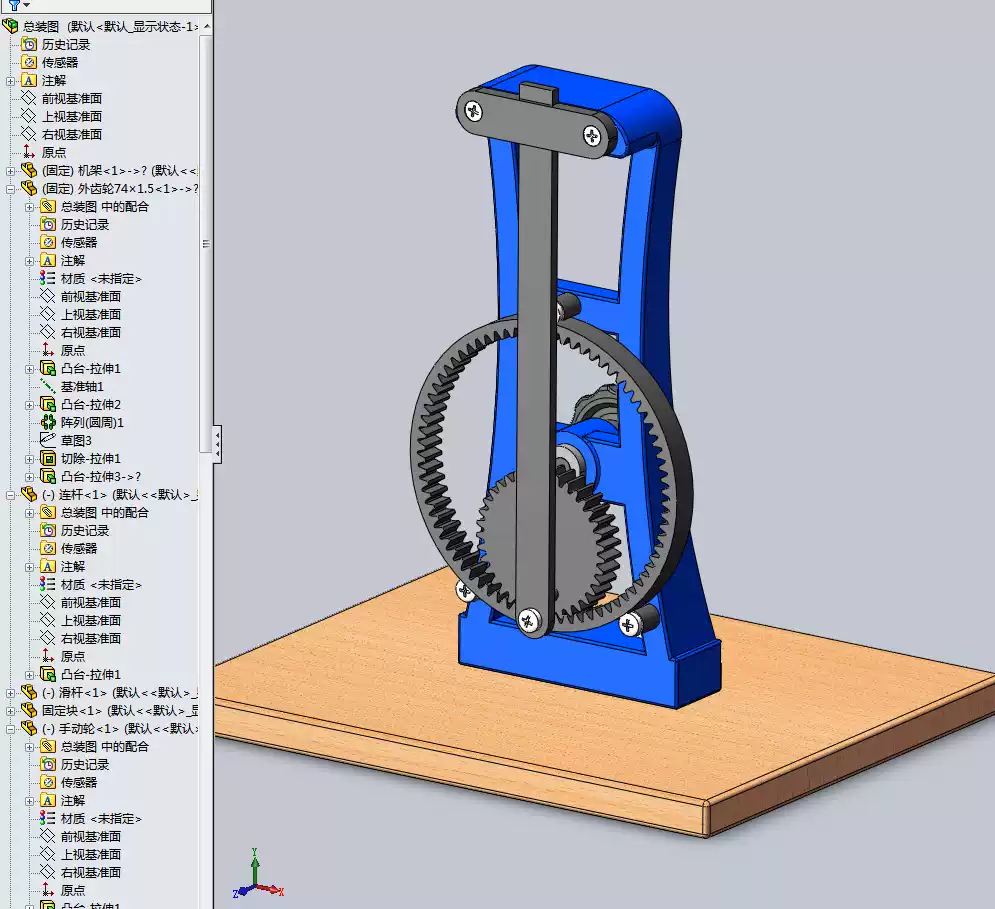Select the 材质<未指定> material icon
This screenshot has width=995, height=909.
tap(47, 278)
